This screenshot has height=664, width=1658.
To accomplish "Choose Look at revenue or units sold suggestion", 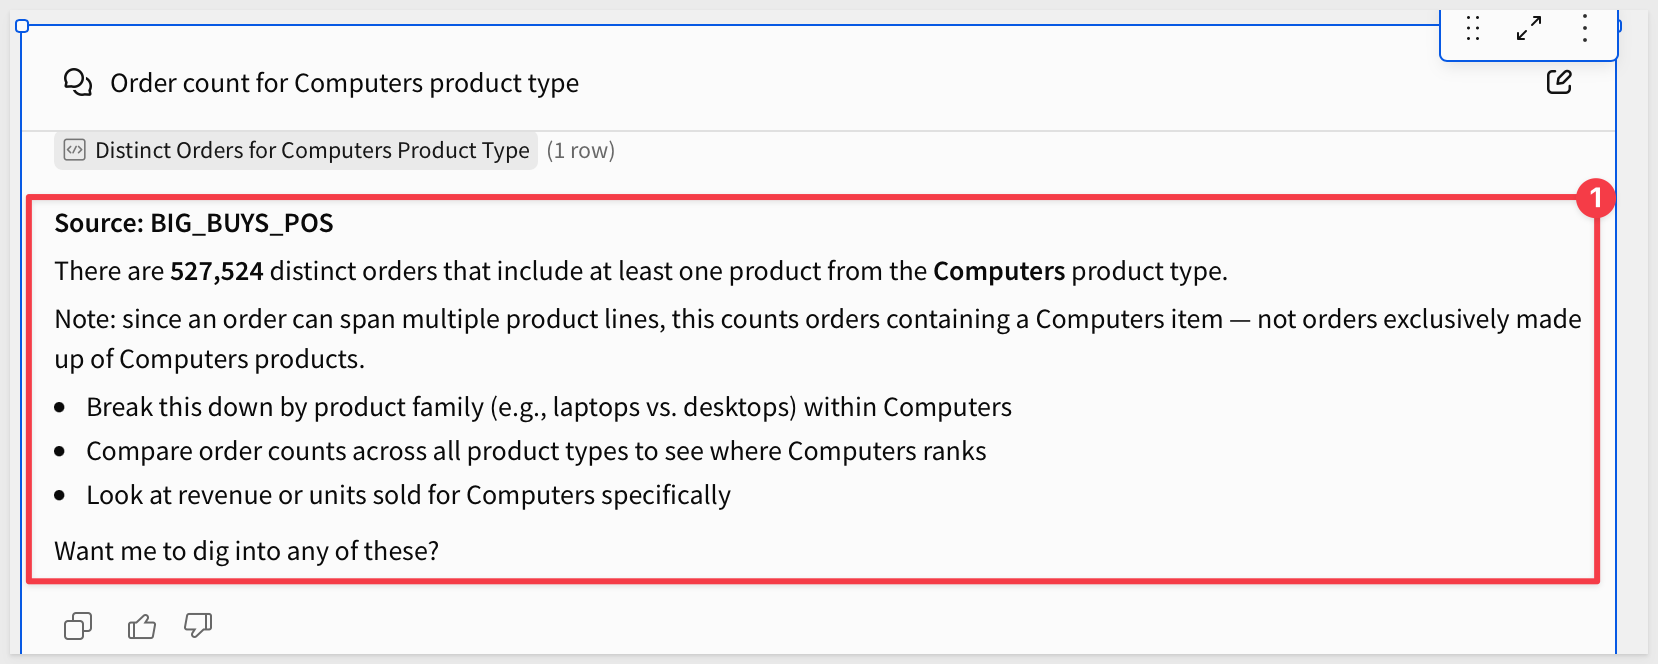I will (408, 495).
